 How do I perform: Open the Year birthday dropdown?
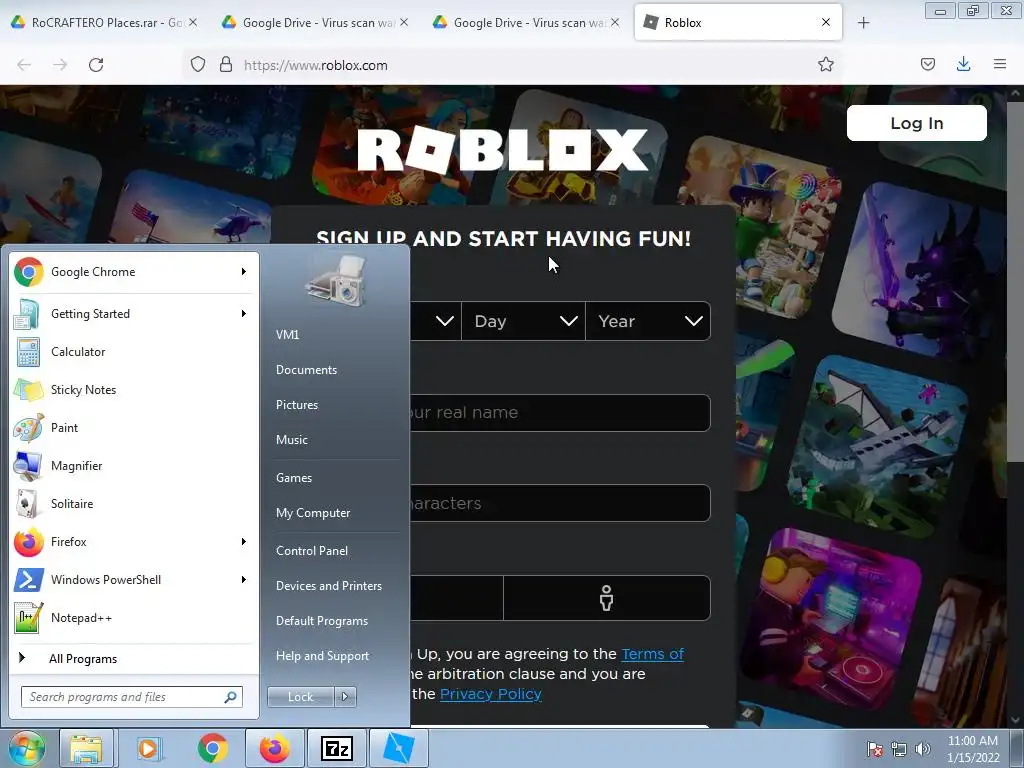click(648, 321)
